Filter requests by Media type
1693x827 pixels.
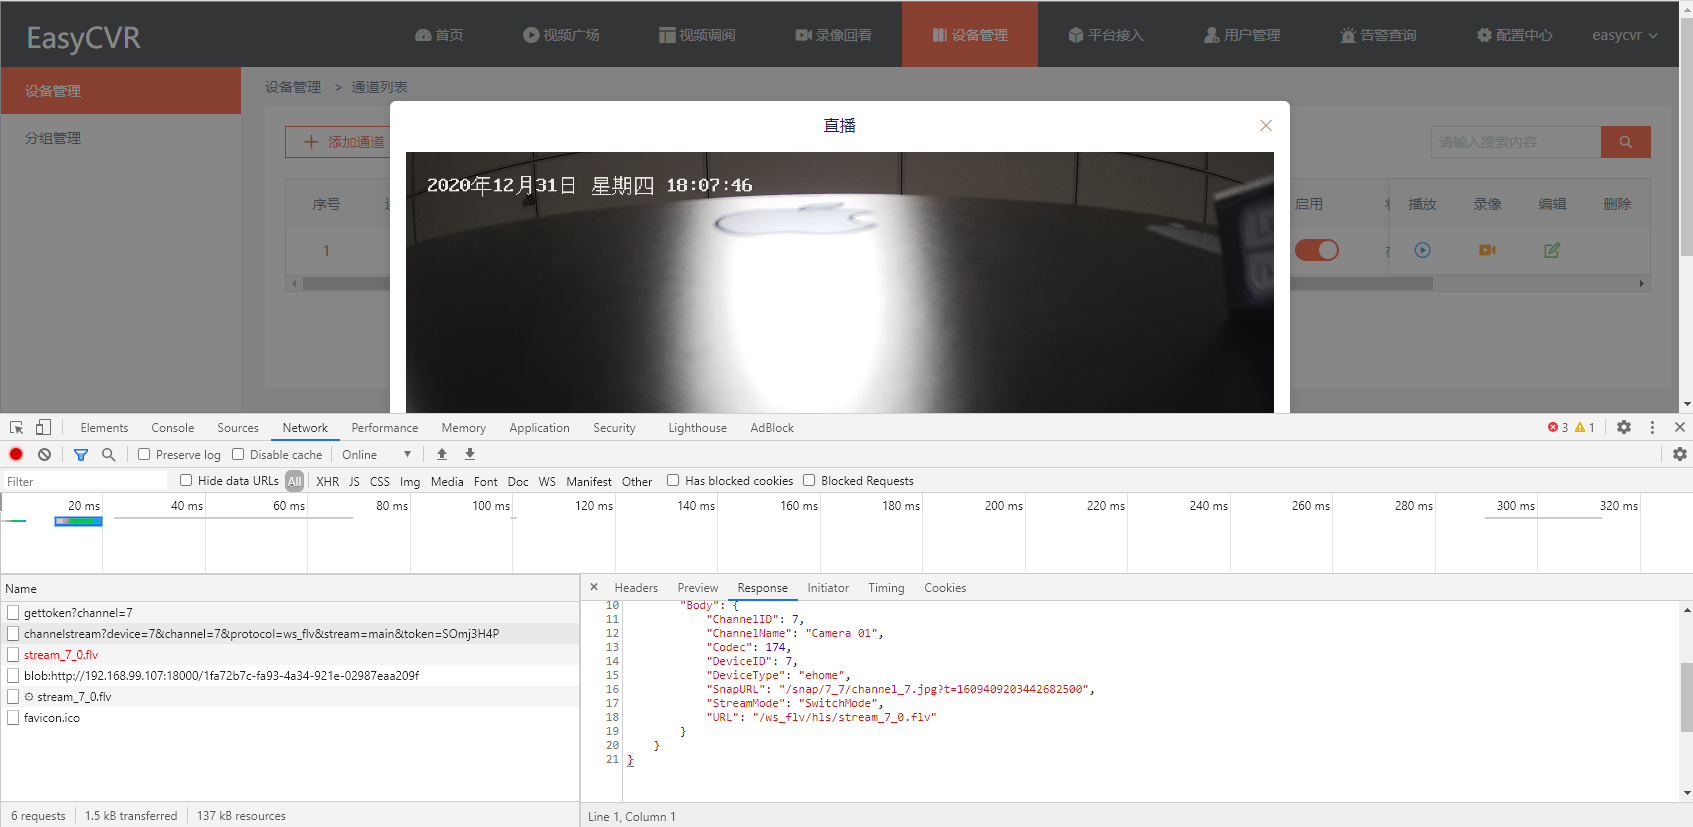click(x=447, y=481)
